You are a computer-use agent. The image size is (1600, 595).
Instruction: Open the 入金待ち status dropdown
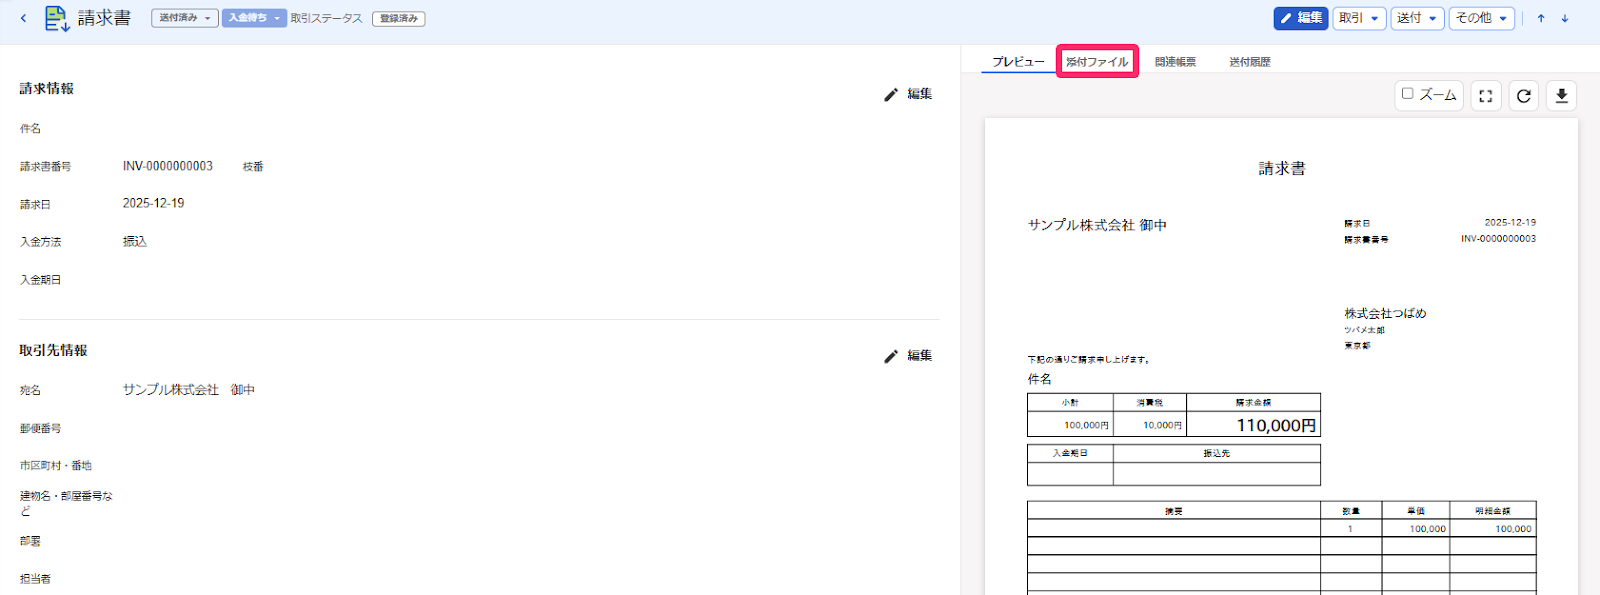click(x=254, y=18)
